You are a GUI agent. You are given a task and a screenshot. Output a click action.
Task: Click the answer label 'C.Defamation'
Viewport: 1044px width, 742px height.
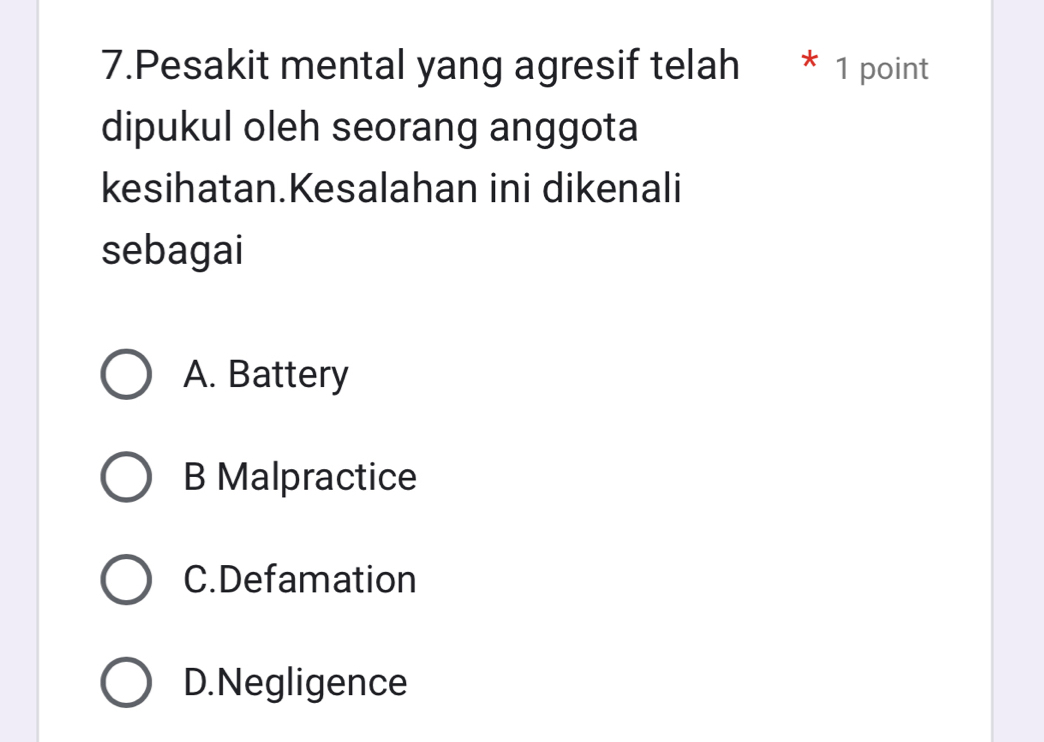[x=300, y=581]
